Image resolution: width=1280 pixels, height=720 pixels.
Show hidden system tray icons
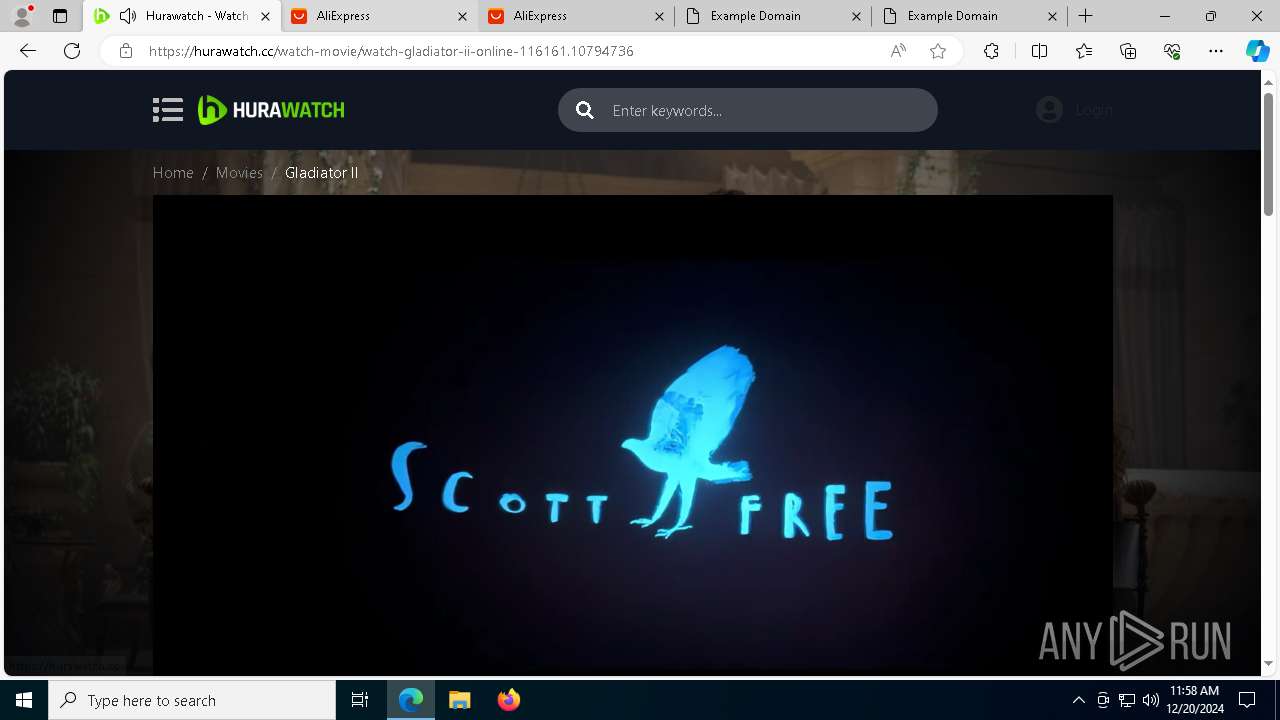click(x=1078, y=700)
